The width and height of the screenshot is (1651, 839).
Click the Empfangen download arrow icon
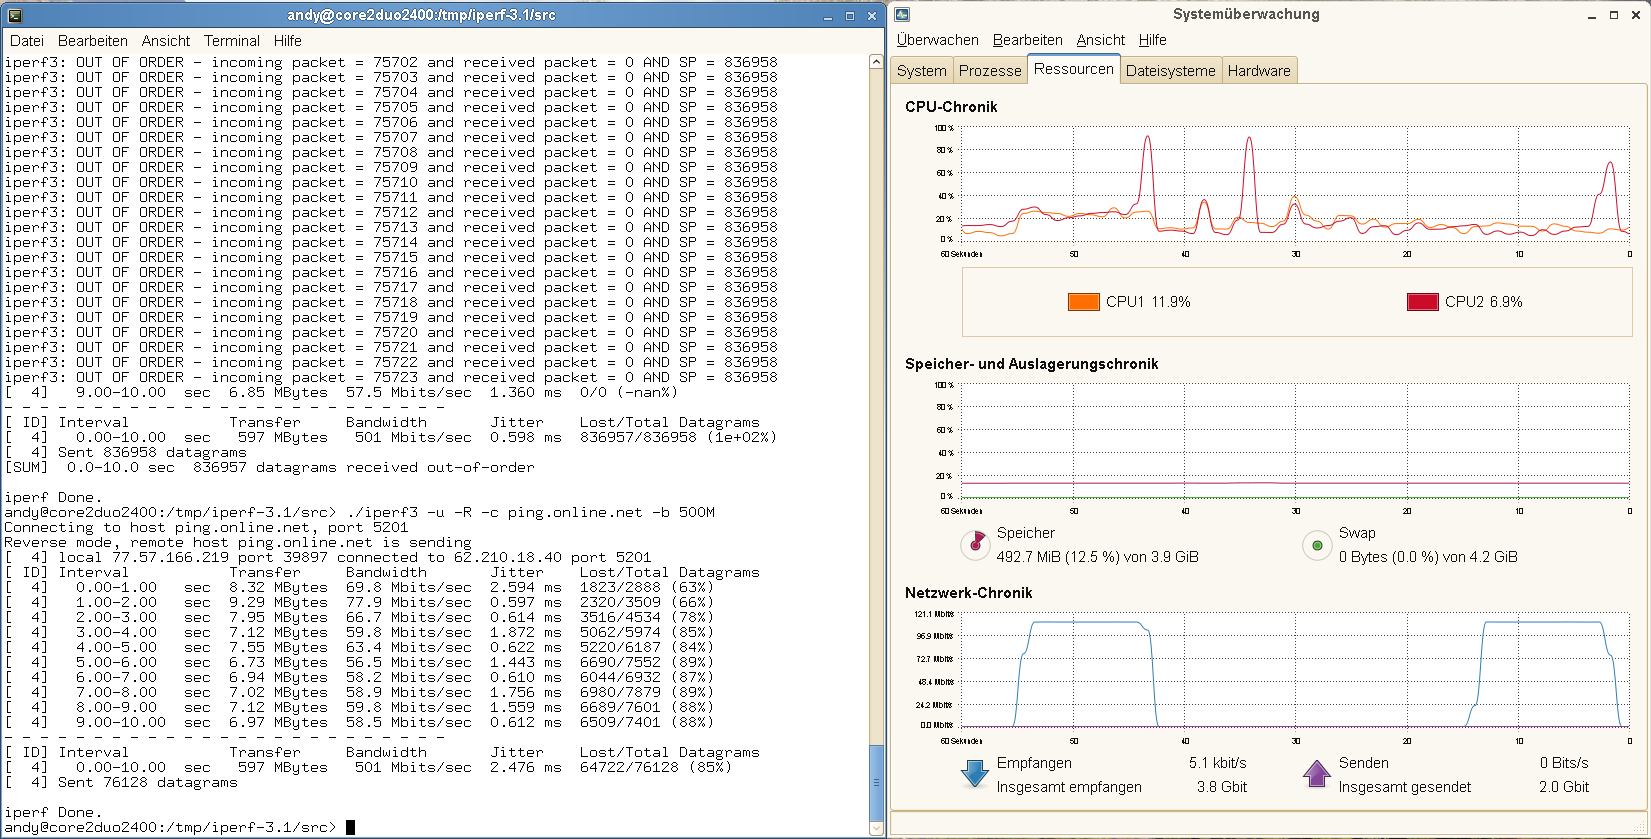point(974,774)
